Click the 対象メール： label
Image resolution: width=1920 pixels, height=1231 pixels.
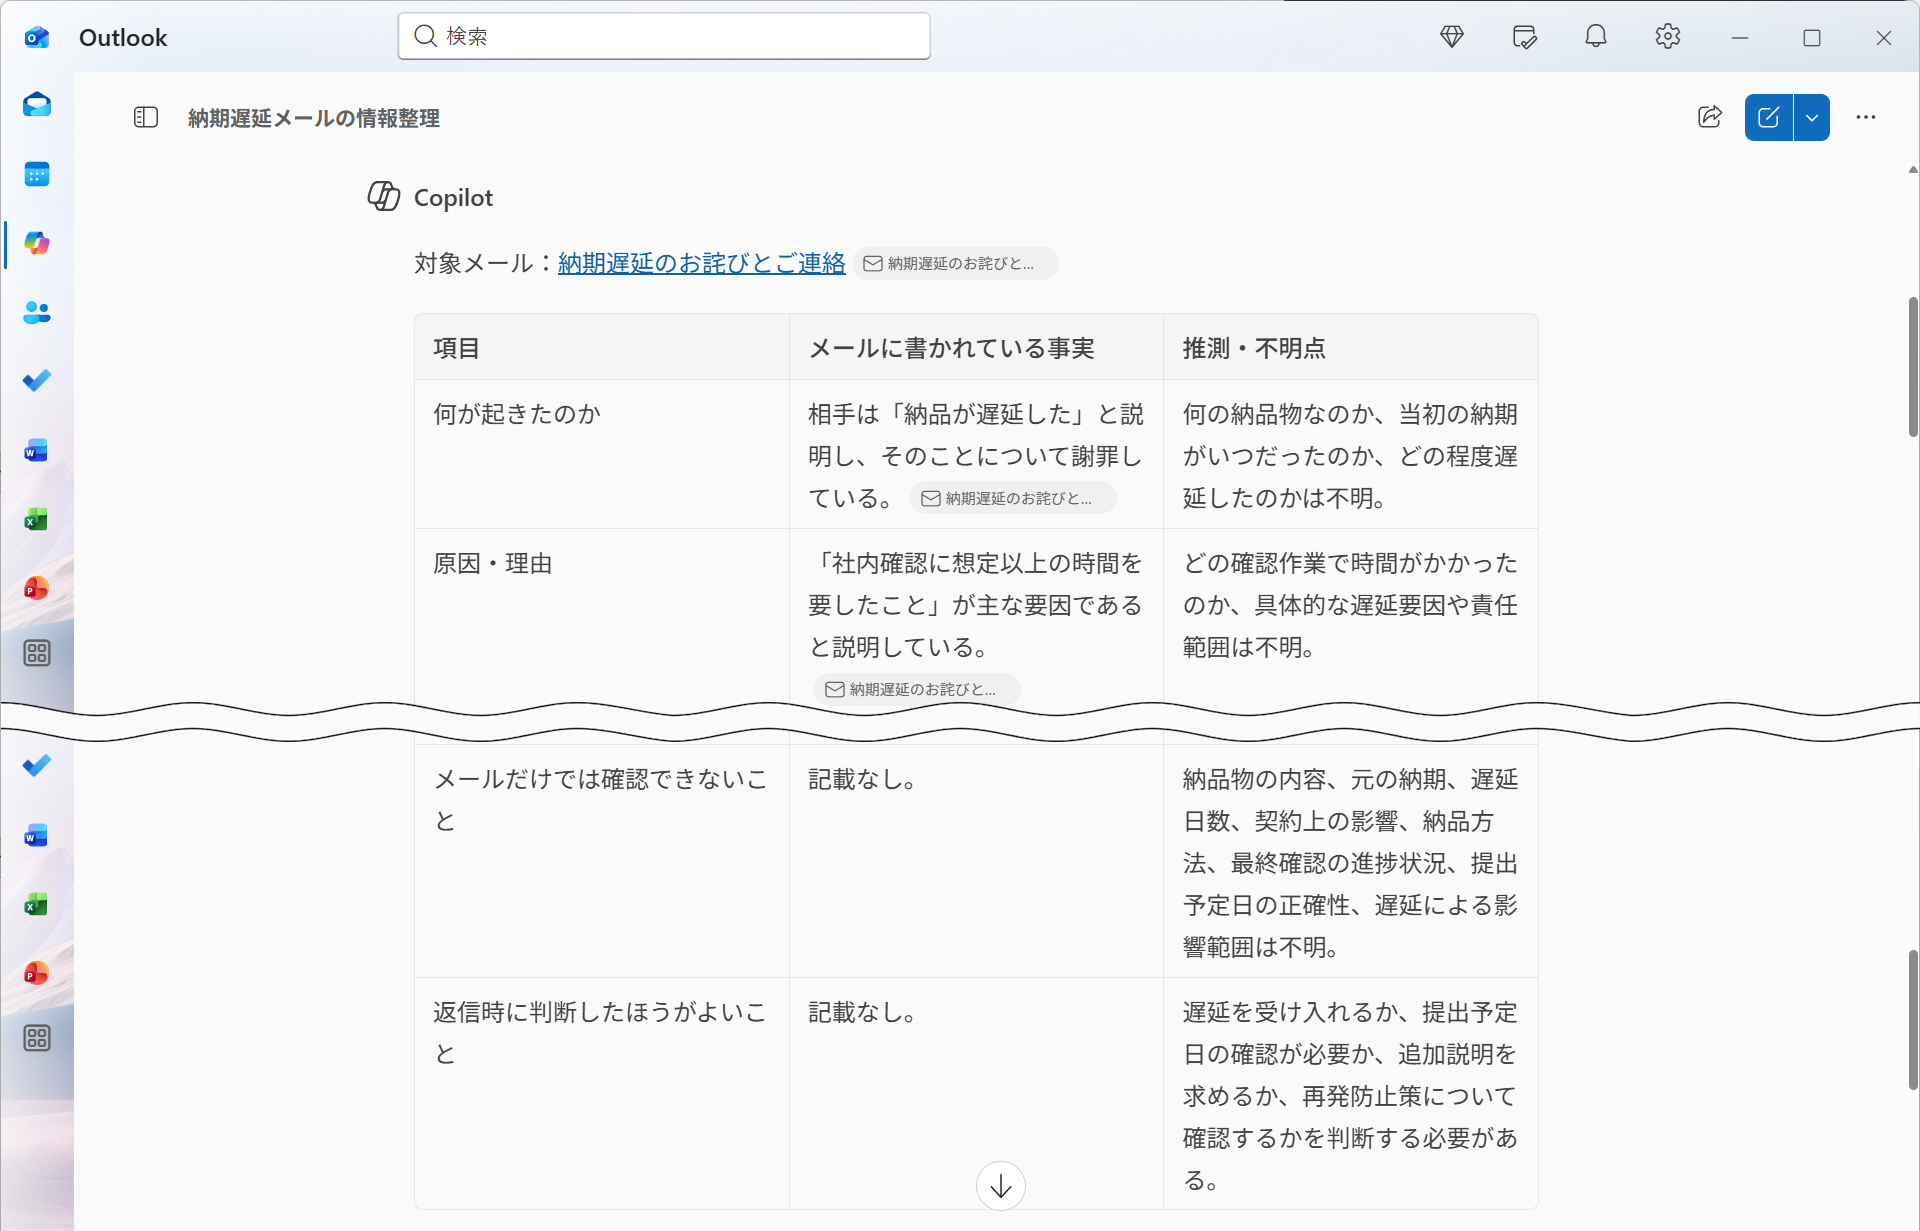click(x=486, y=263)
